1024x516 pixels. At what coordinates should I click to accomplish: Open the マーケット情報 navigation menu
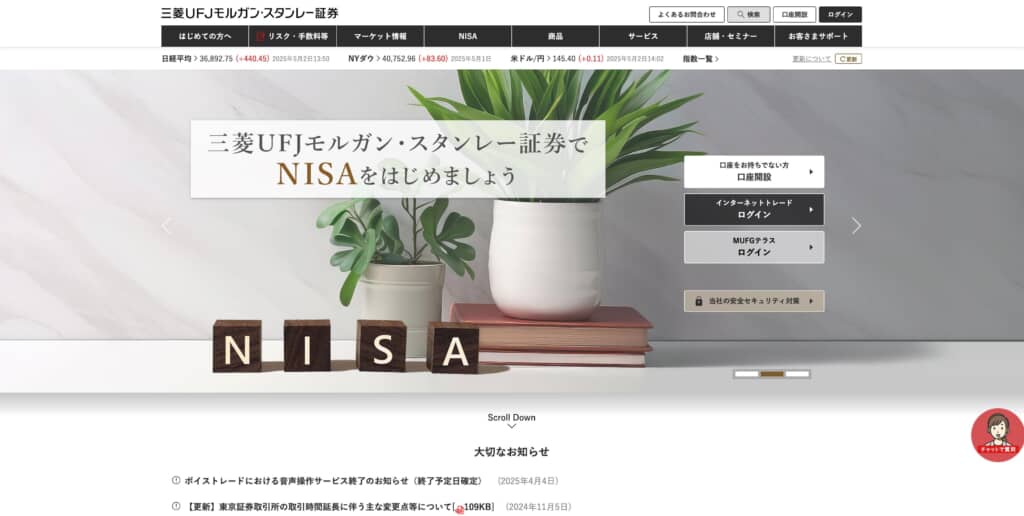tap(380, 37)
